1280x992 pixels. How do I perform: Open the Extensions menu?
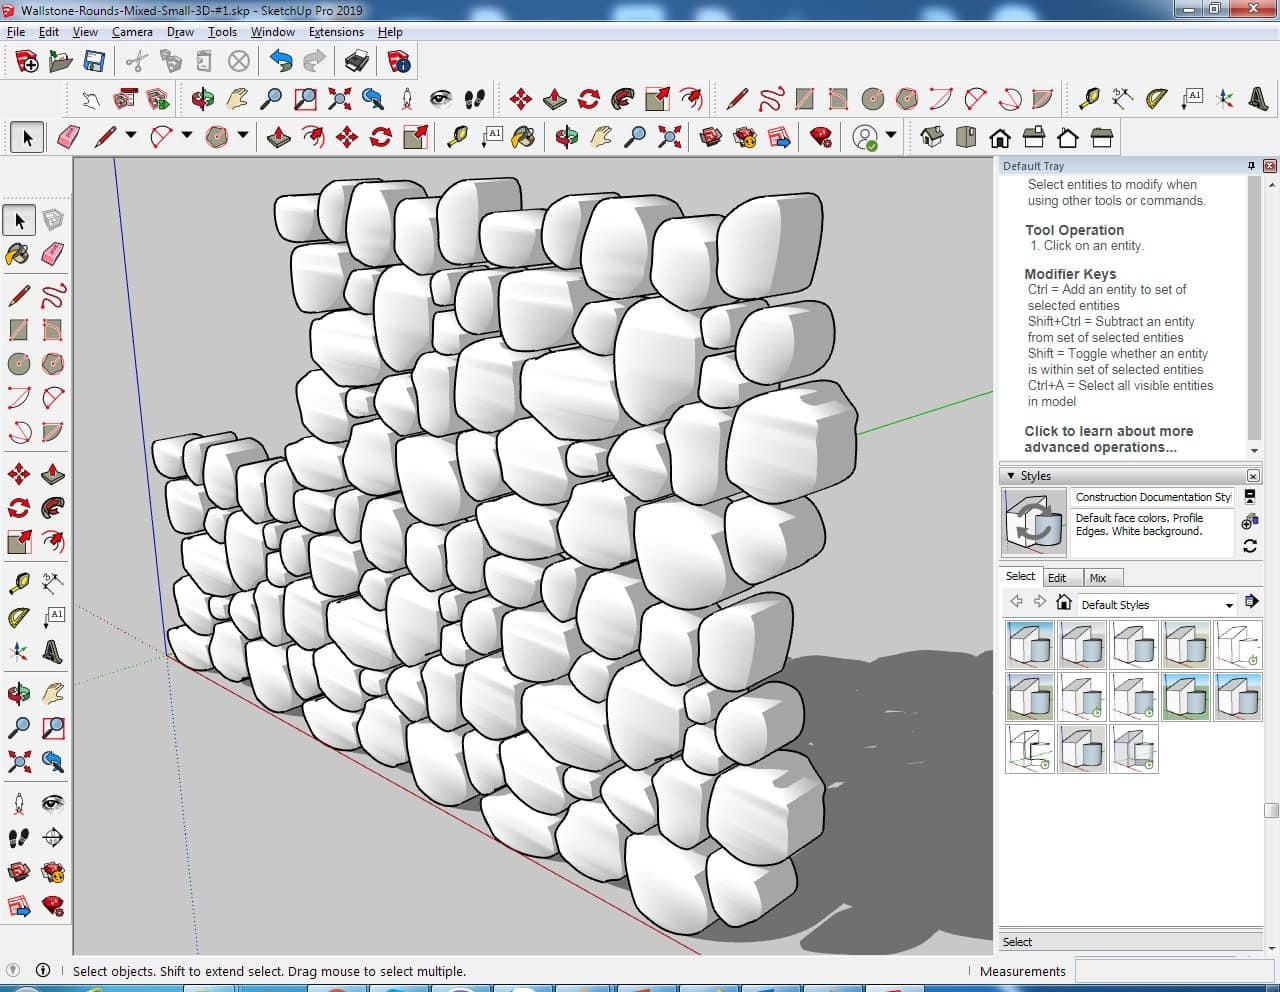(336, 32)
